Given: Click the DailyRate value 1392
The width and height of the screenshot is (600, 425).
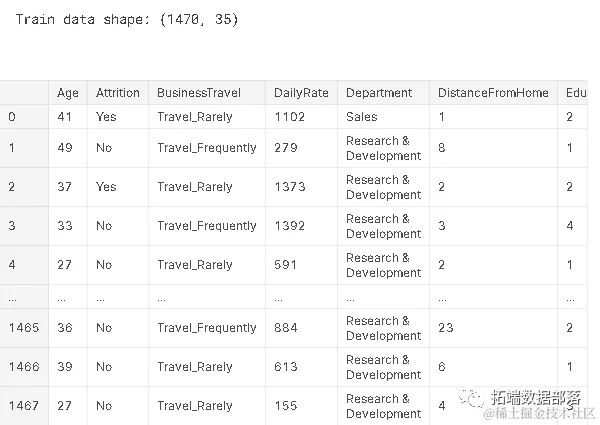Looking at the screenshot, I should (x=290, y=226).
